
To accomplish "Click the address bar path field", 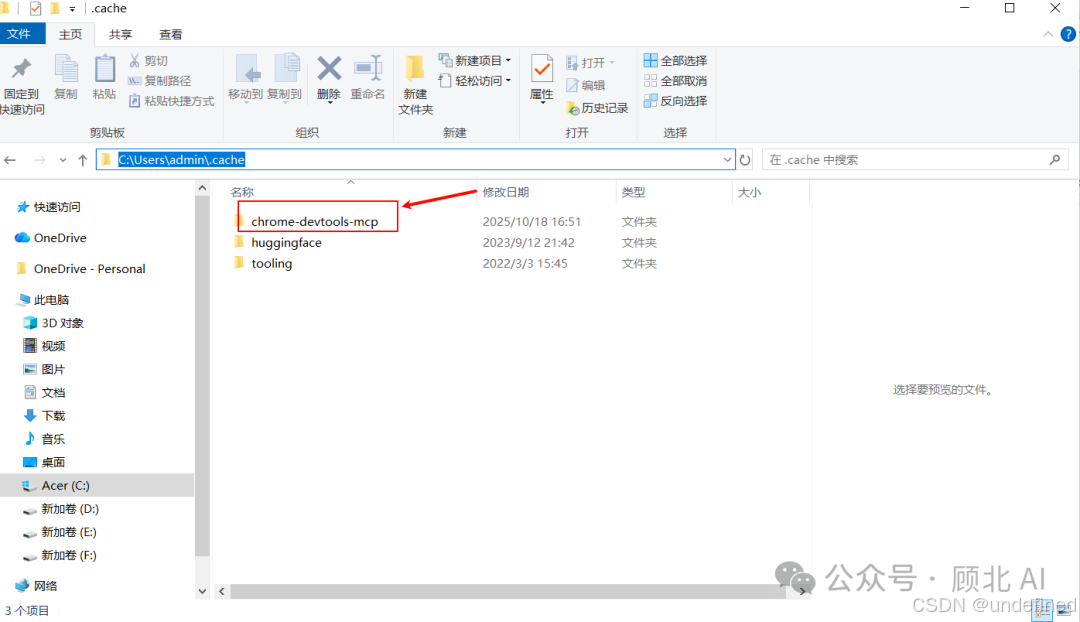I will [x=415, y=160].
